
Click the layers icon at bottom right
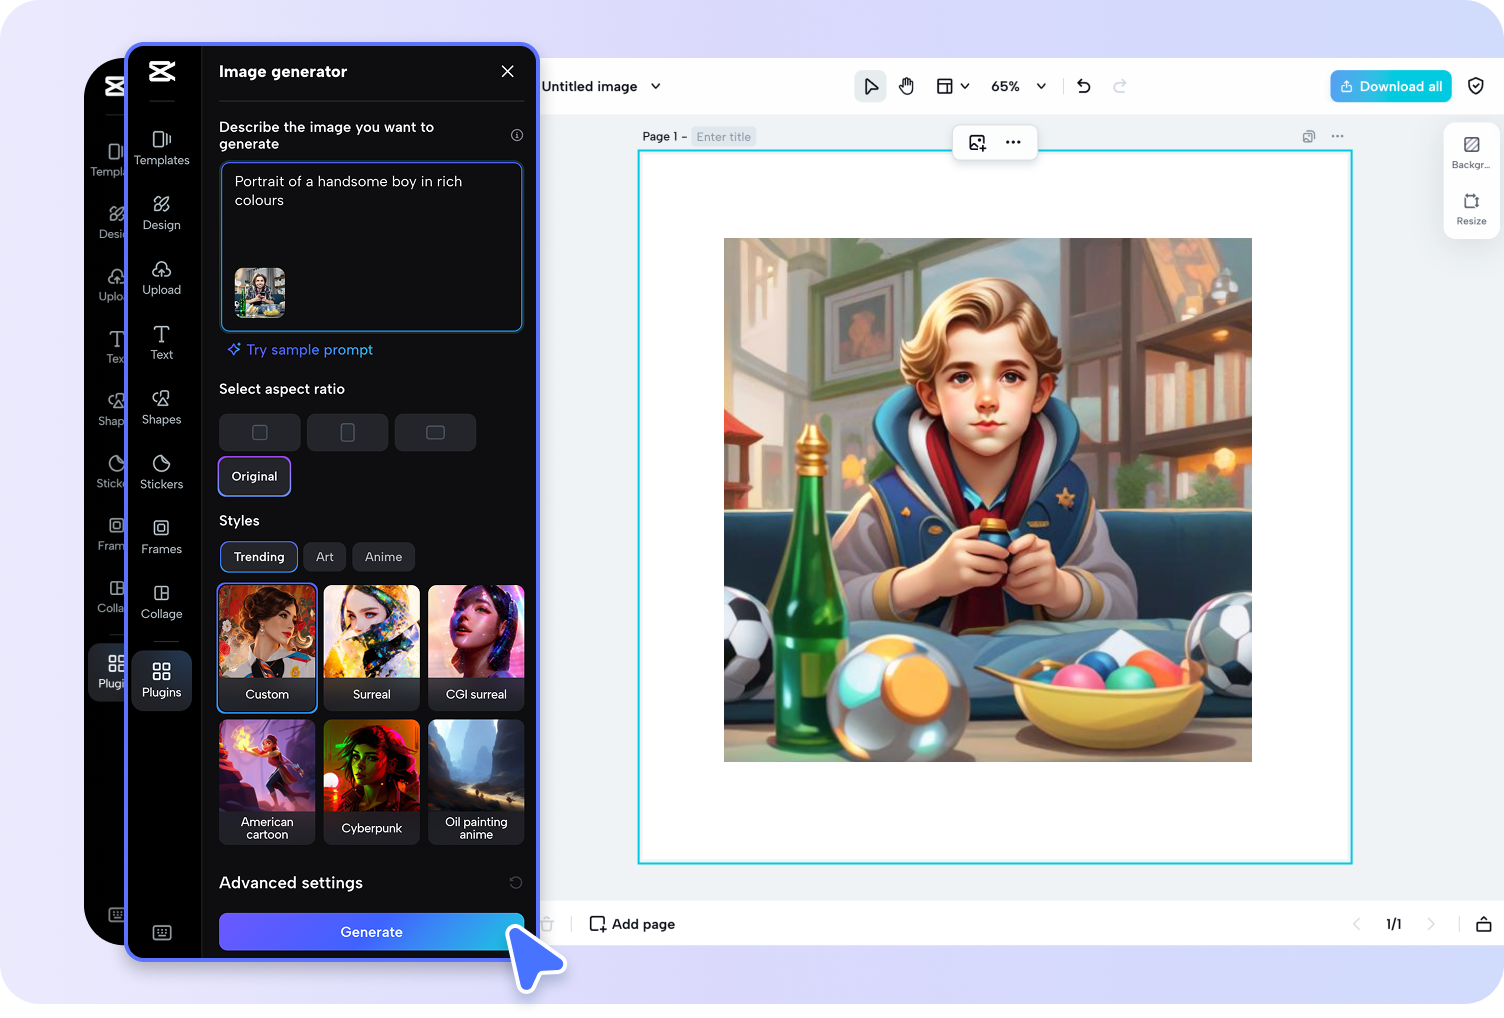click(x=1484, y=924)
